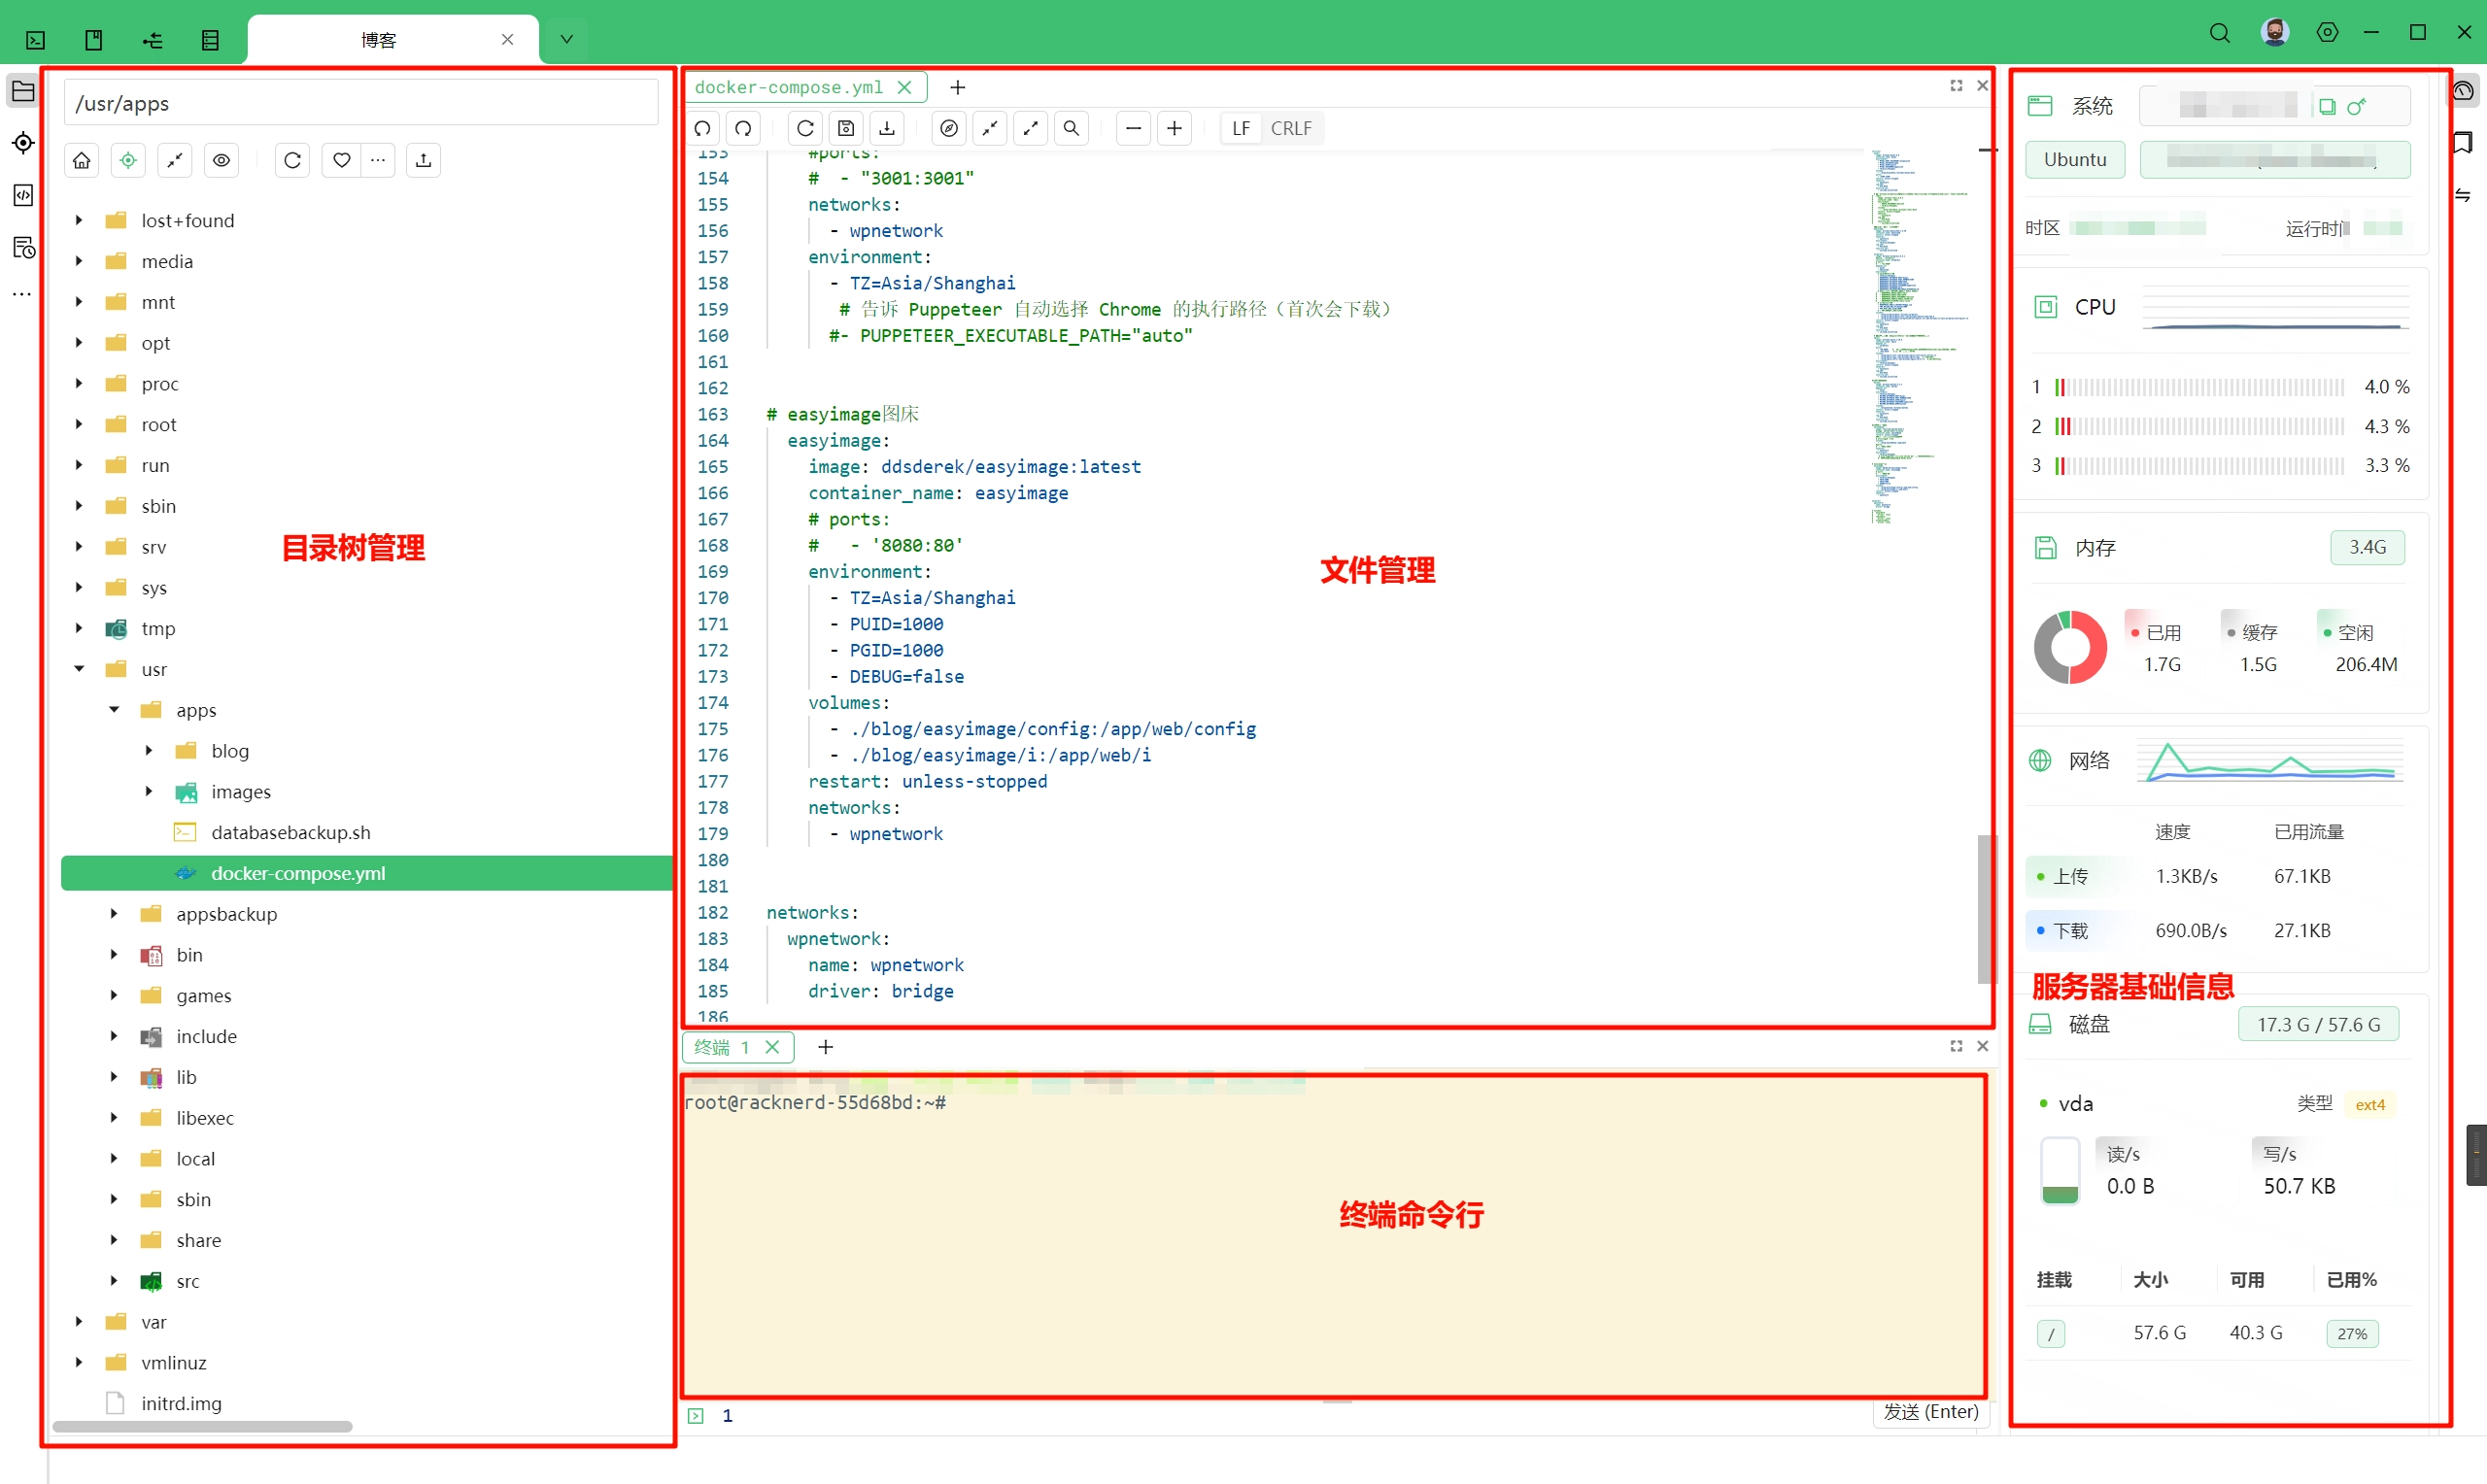Viewport: 2487px width, 1484px height.
Task: Open the hexagon settings icon
Action: point(2327,33)
